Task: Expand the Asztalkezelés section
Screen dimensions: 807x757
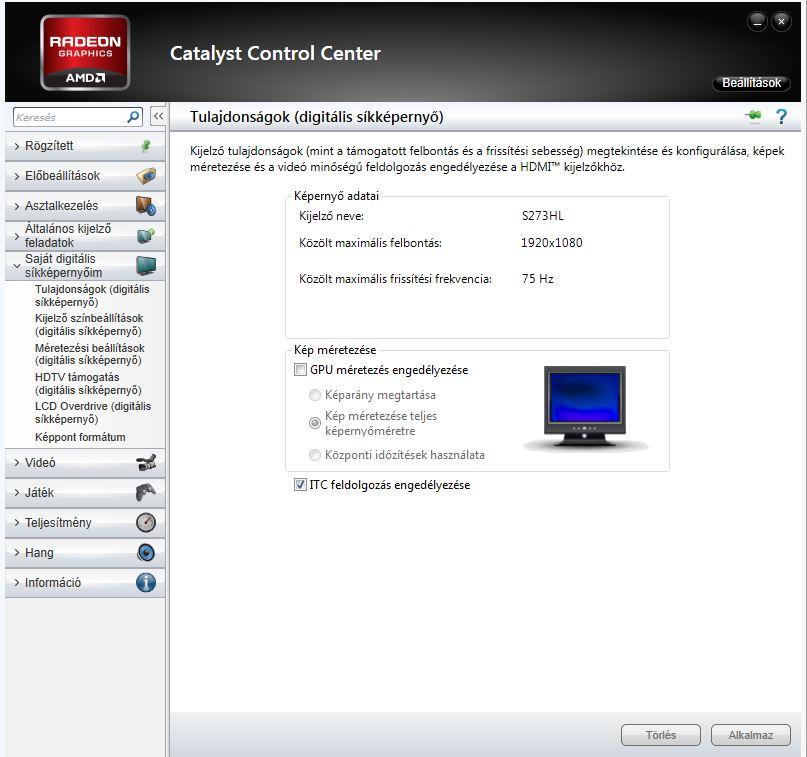Action: 85,206
